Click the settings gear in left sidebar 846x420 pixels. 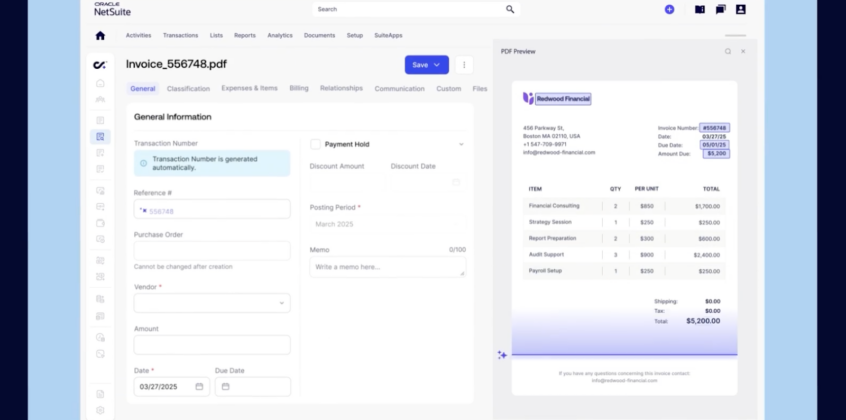[x=100, y=410]
